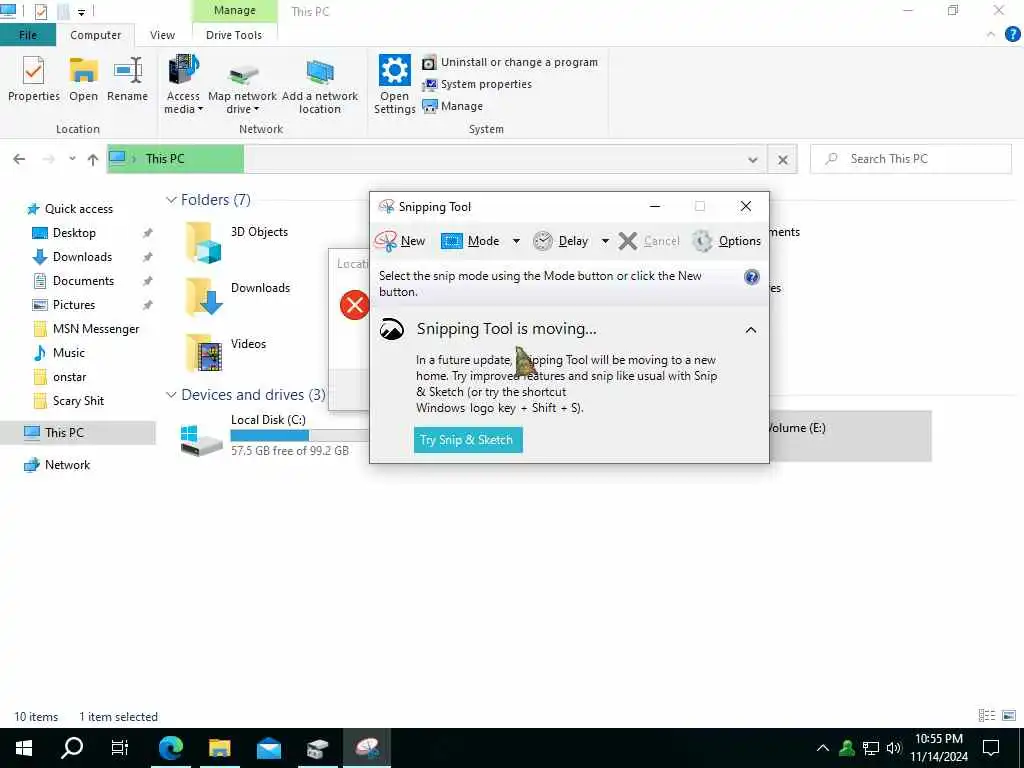The width and height of the screenshot is (1024, 768).
Task: Open the quick access toolbar dropdown
Action: 82,12
